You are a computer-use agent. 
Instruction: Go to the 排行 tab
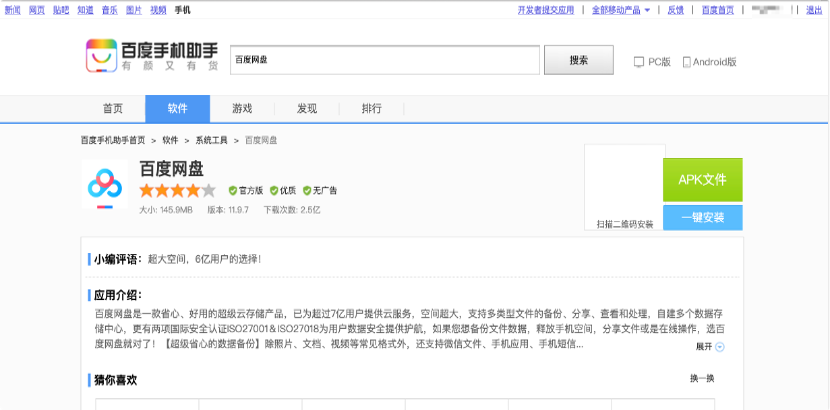(x=372, y=109)
